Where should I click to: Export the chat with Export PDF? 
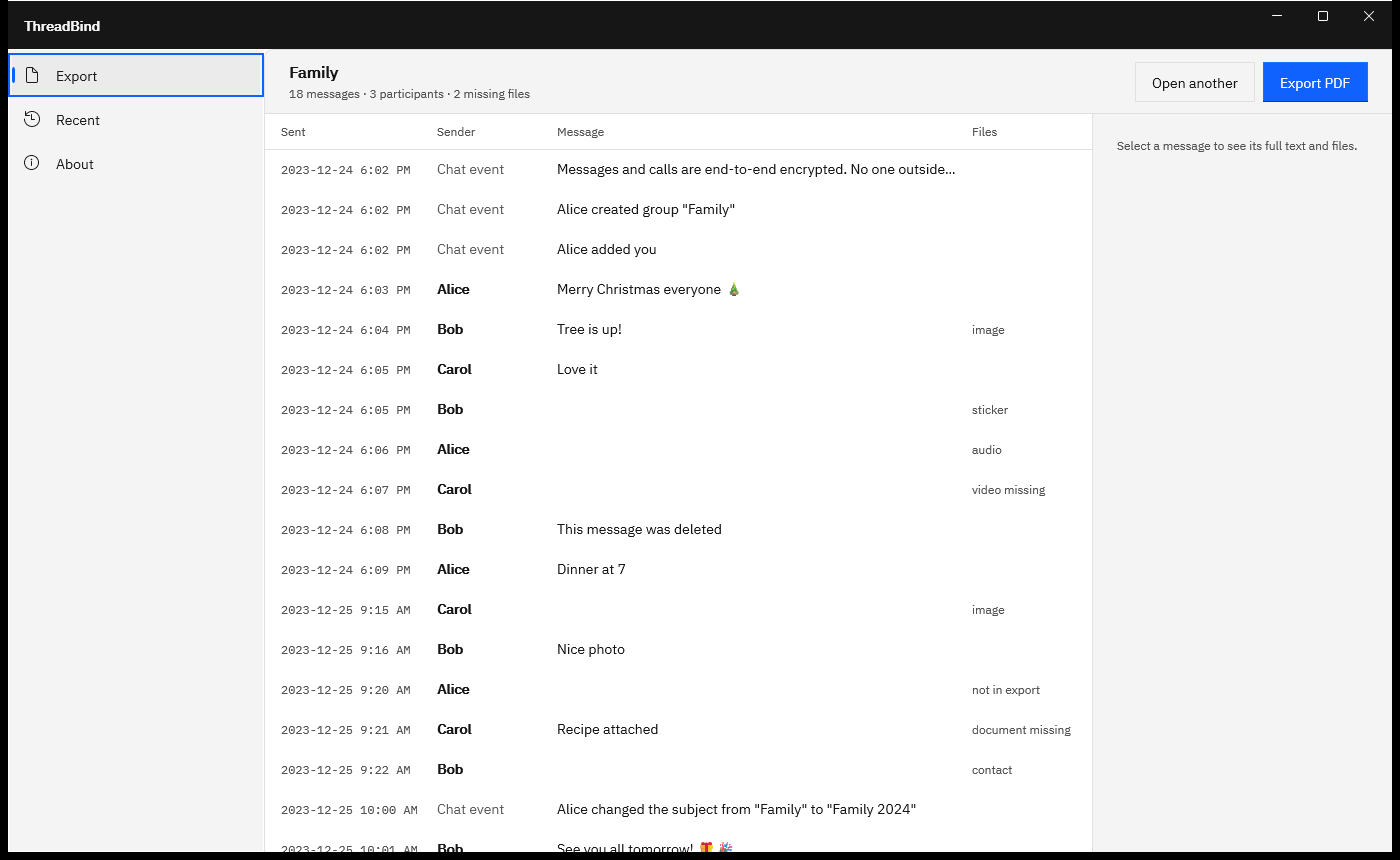(1315, 83)
